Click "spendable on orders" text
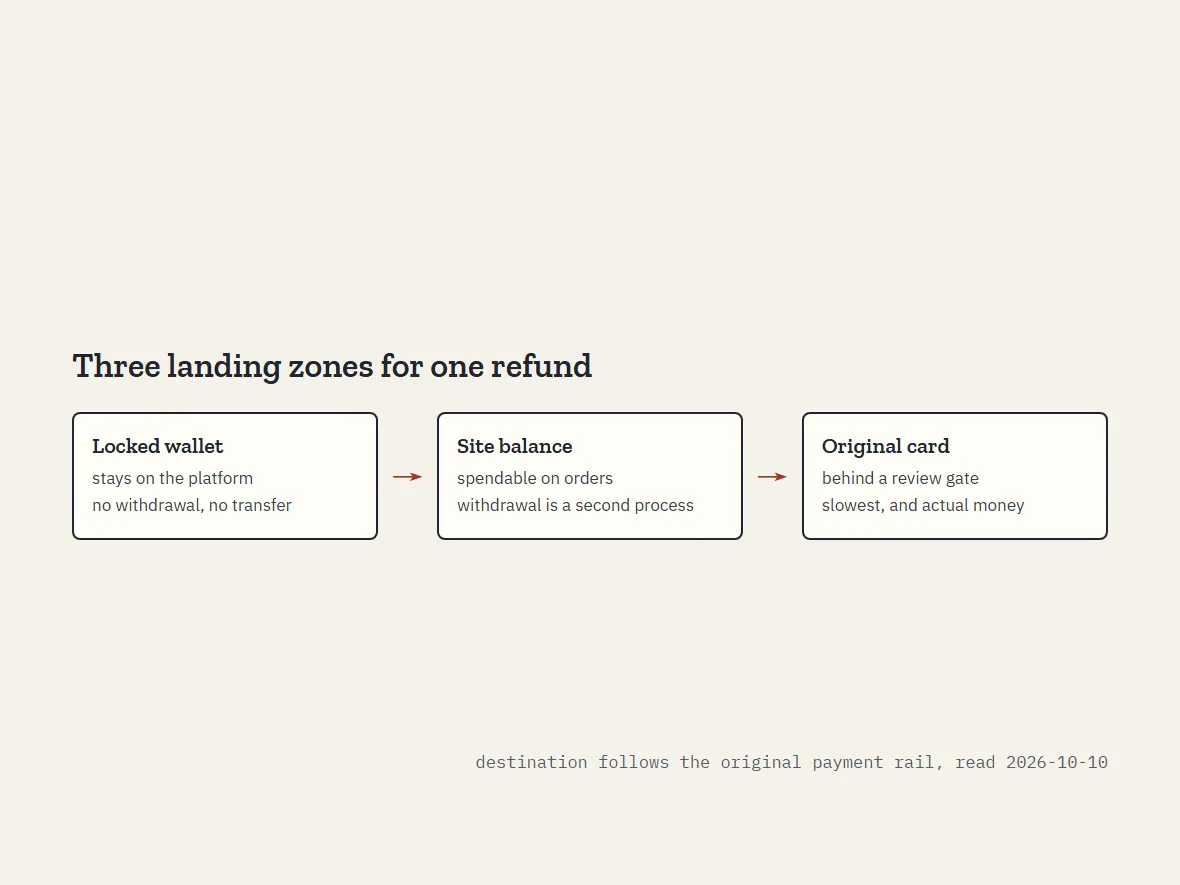The image size is (1180, 885). click(x=534, y=479)
